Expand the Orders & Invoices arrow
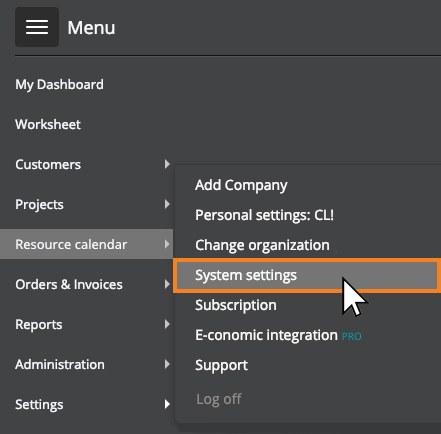 tap(167, 284)
